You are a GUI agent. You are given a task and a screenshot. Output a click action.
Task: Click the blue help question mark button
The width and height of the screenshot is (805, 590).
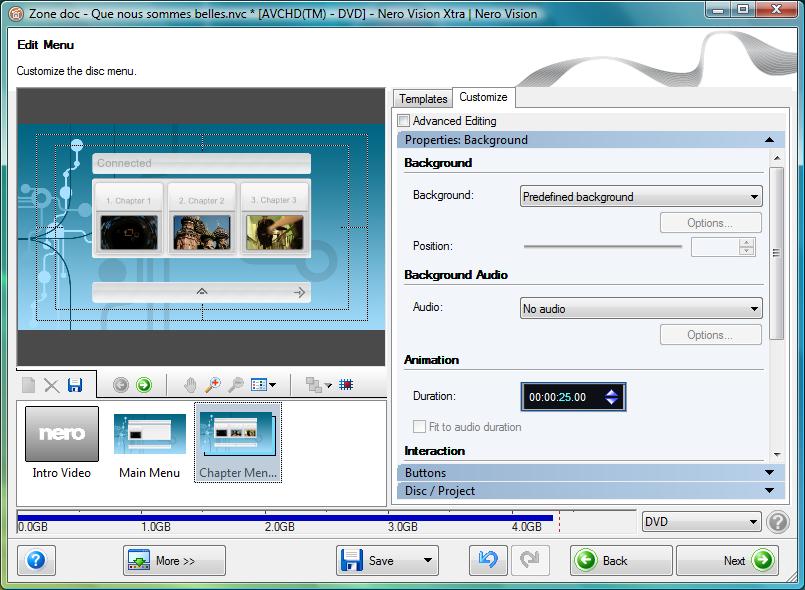36,560
